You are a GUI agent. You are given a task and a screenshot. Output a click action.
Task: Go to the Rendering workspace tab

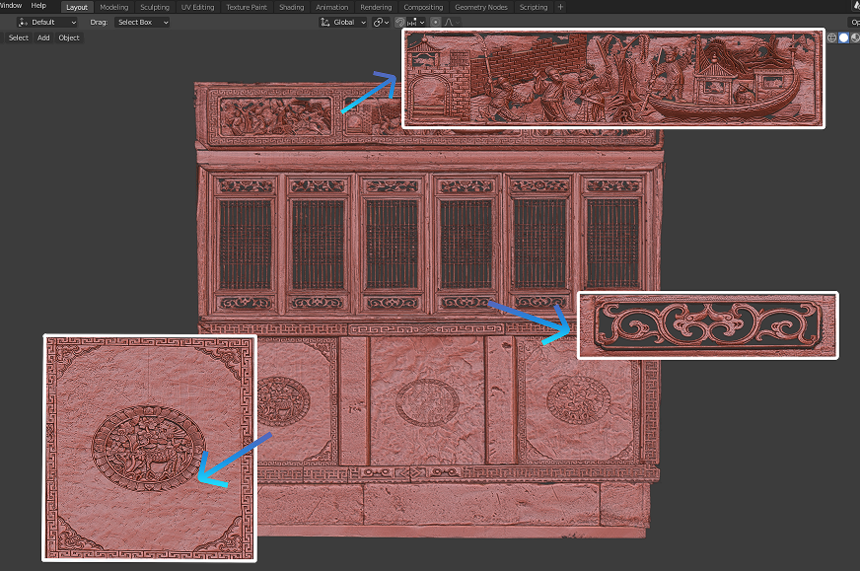point(376,7)
